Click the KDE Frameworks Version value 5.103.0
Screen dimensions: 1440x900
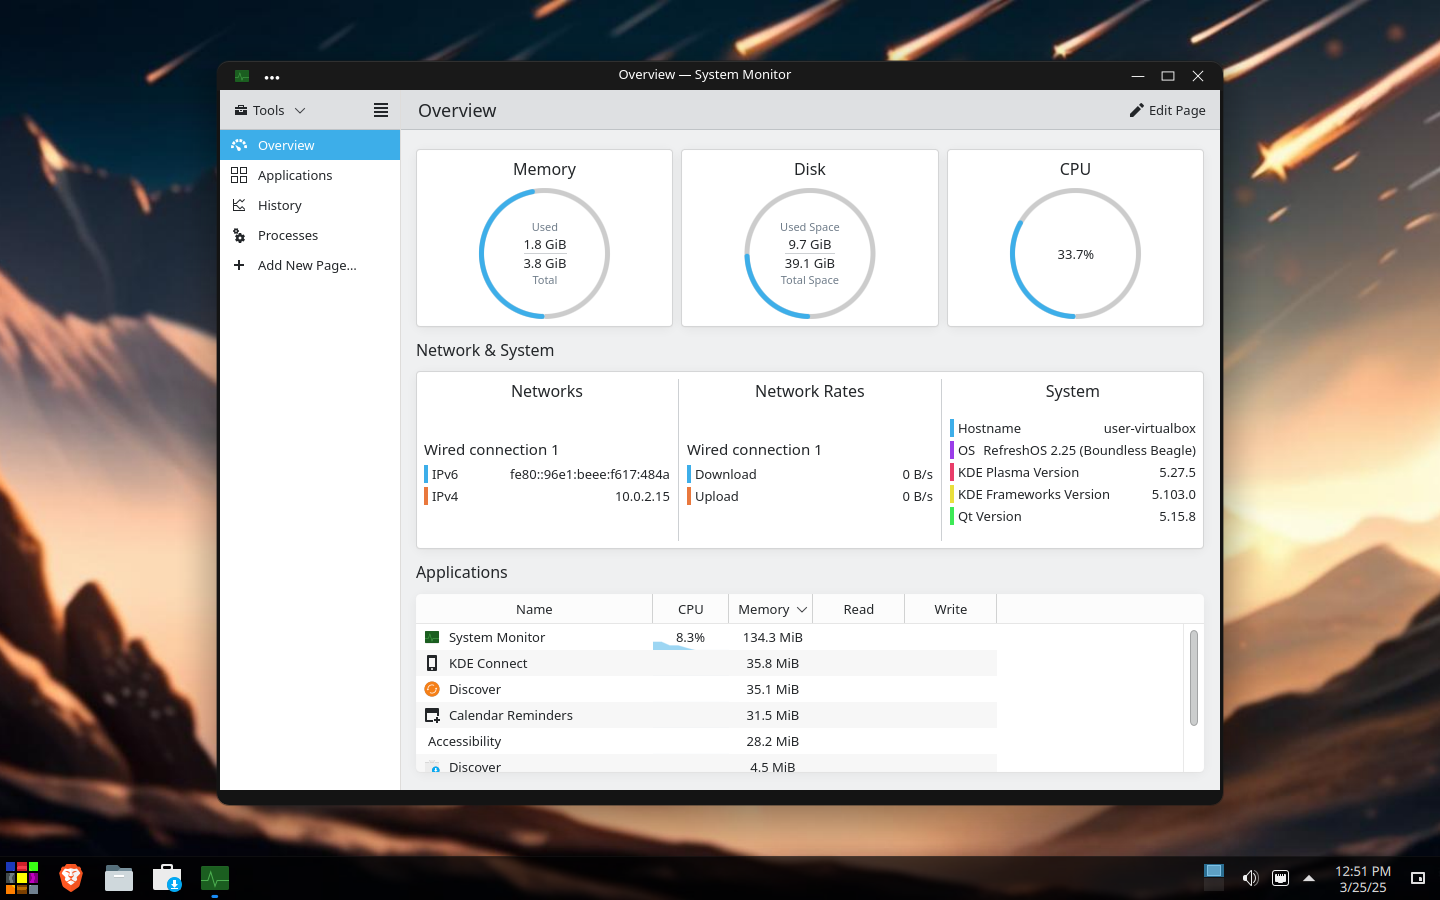pos(1174,494)
